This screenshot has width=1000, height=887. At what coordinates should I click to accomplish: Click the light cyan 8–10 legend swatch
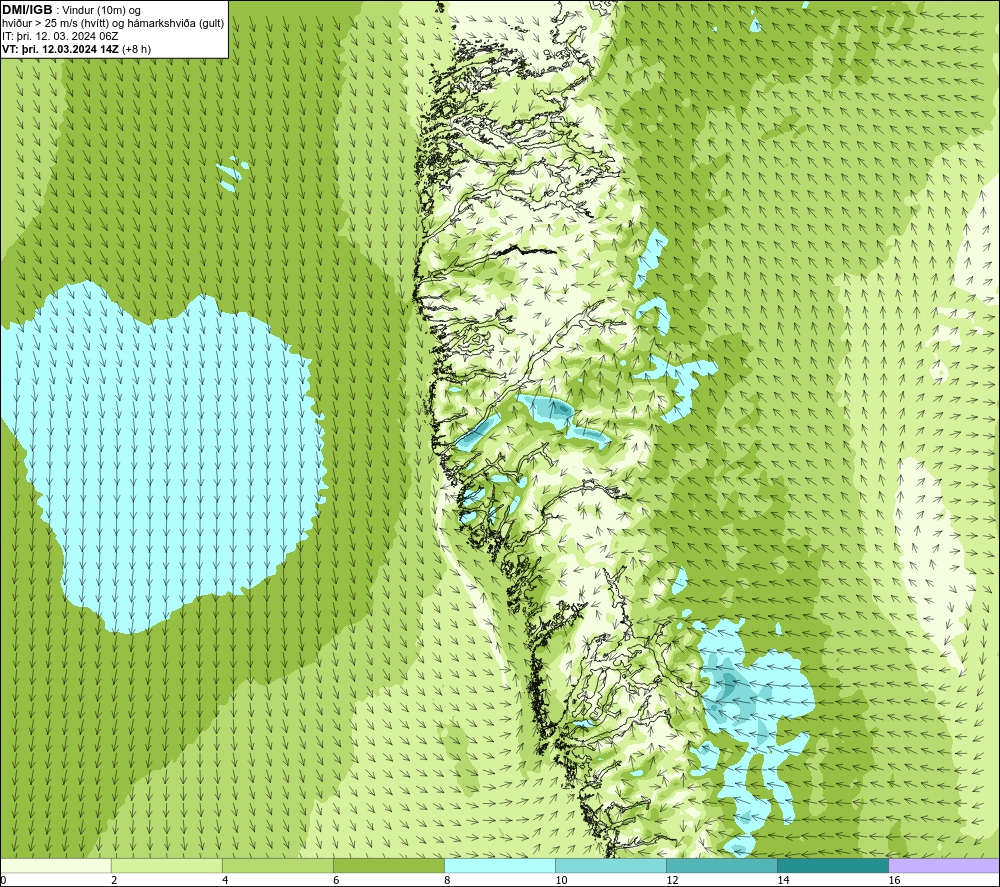click(499, 865)
